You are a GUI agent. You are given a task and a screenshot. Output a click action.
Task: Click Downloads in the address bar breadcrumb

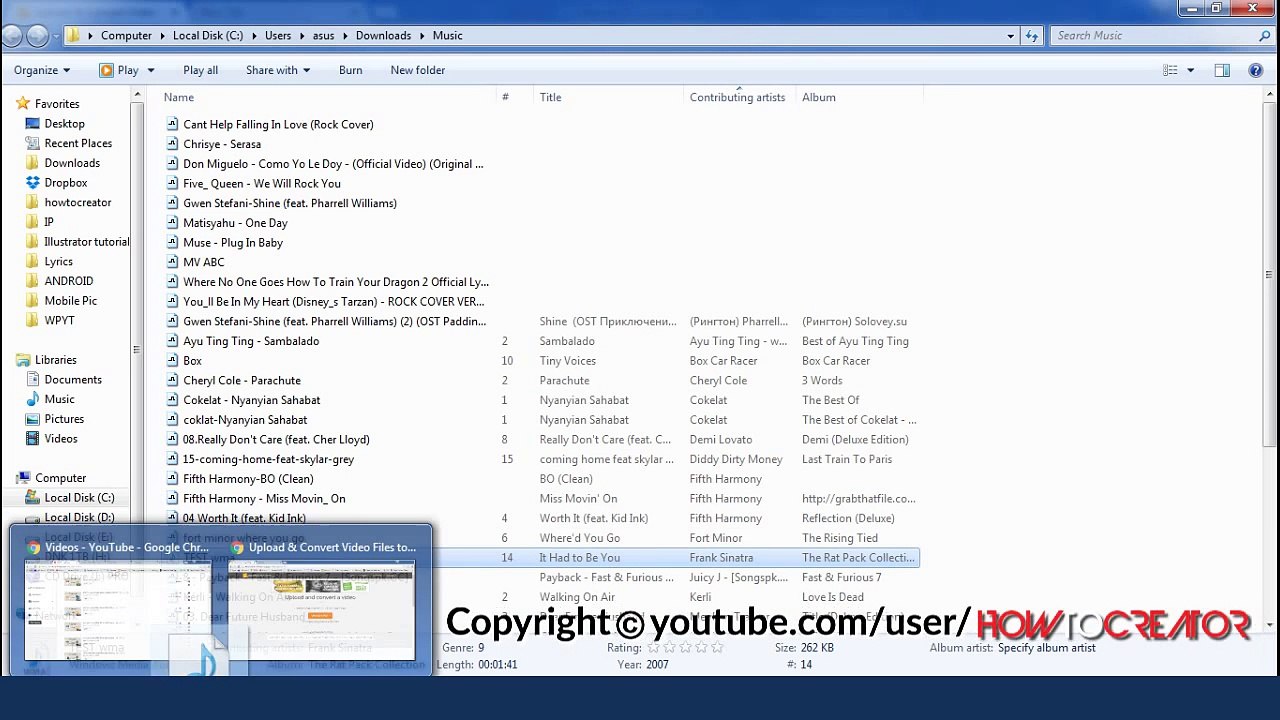tap(383, 36)
